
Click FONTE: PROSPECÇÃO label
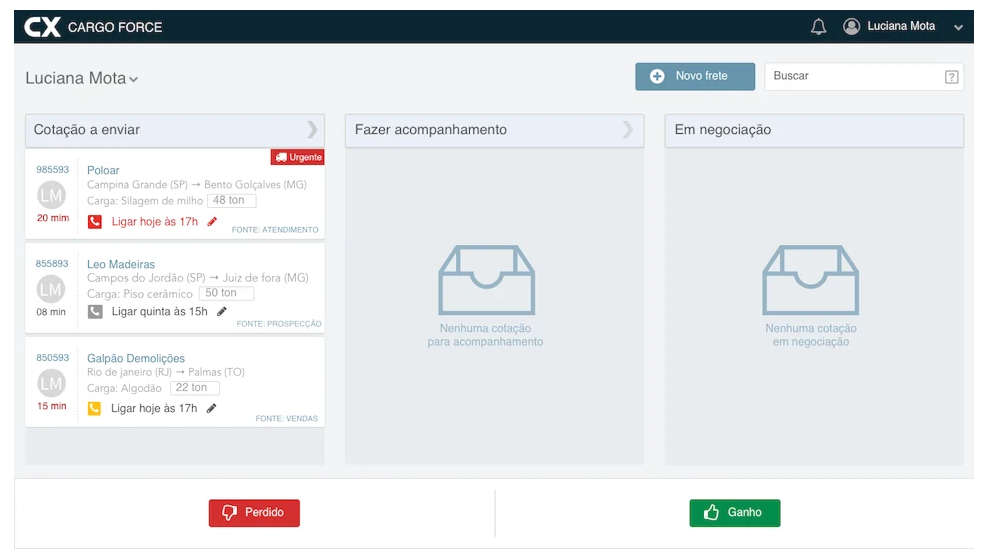(279, 323)
